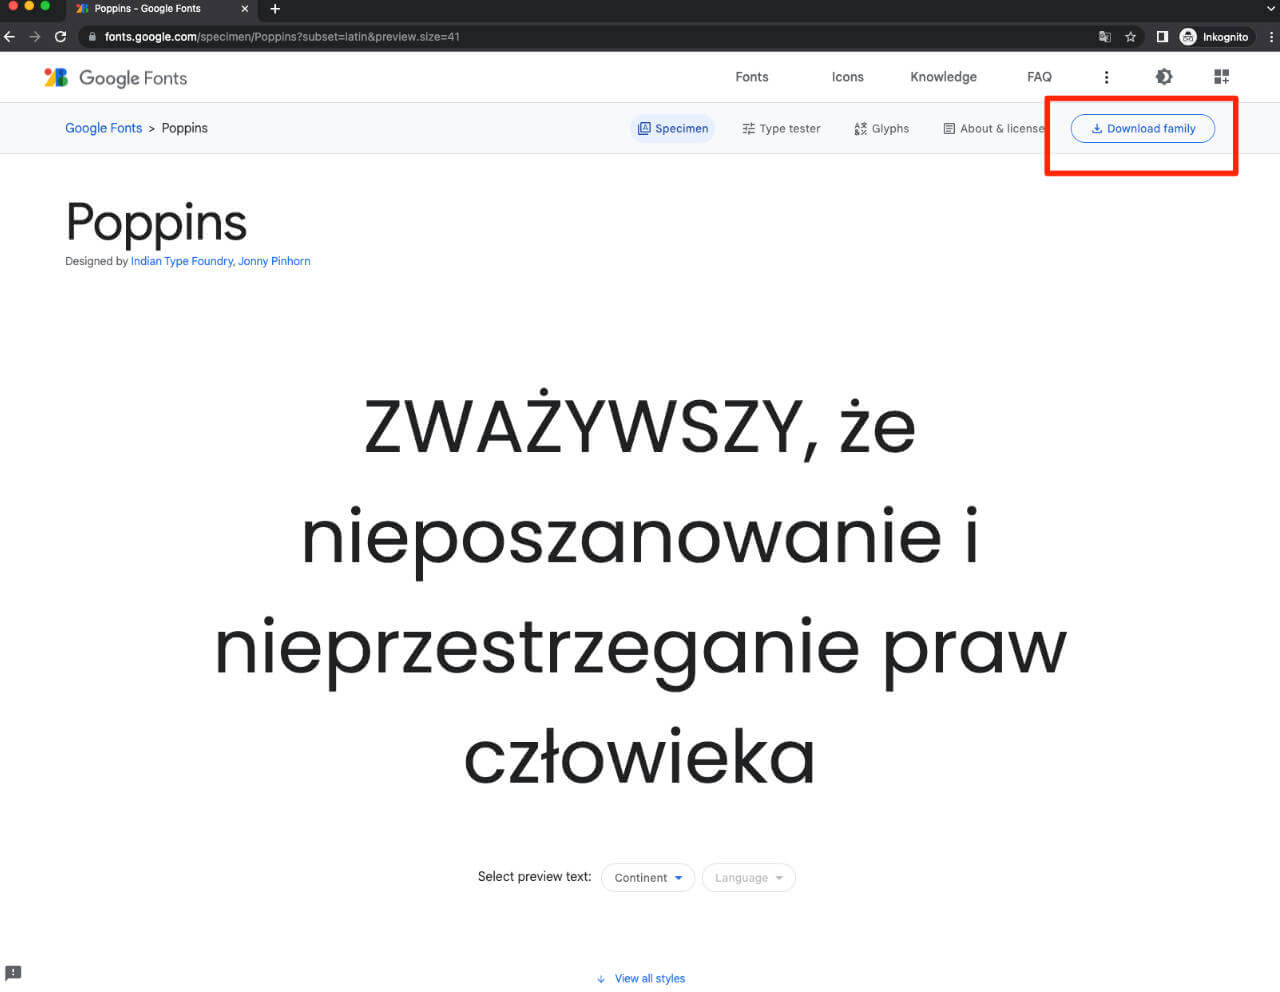Open the Indian Type Foundry designer link

click(181, 261)
